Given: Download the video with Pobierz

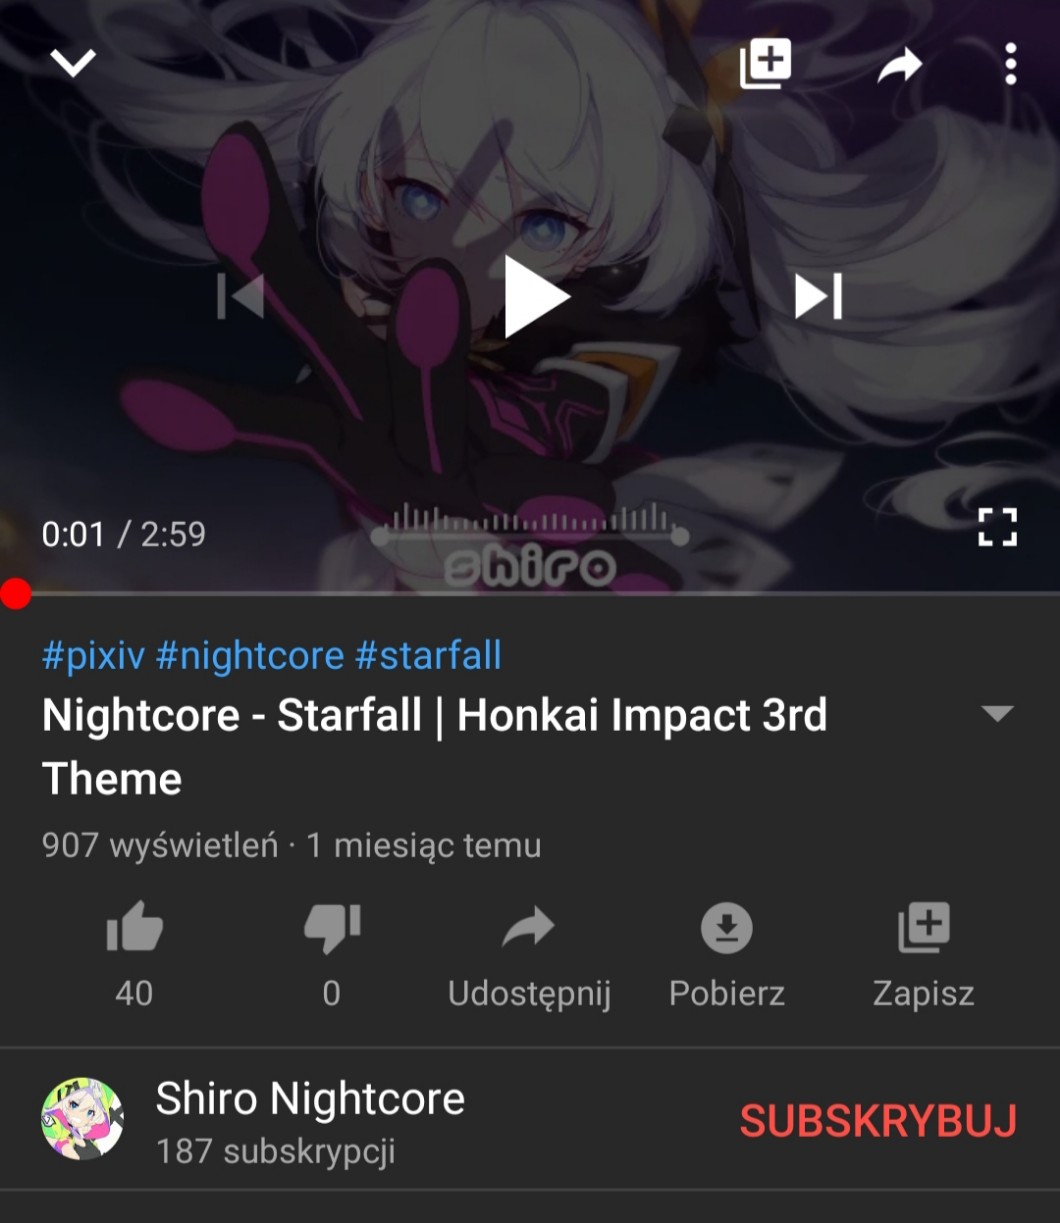Looking at the screenshot, I should pyautogui.click(x=726, y=928).
